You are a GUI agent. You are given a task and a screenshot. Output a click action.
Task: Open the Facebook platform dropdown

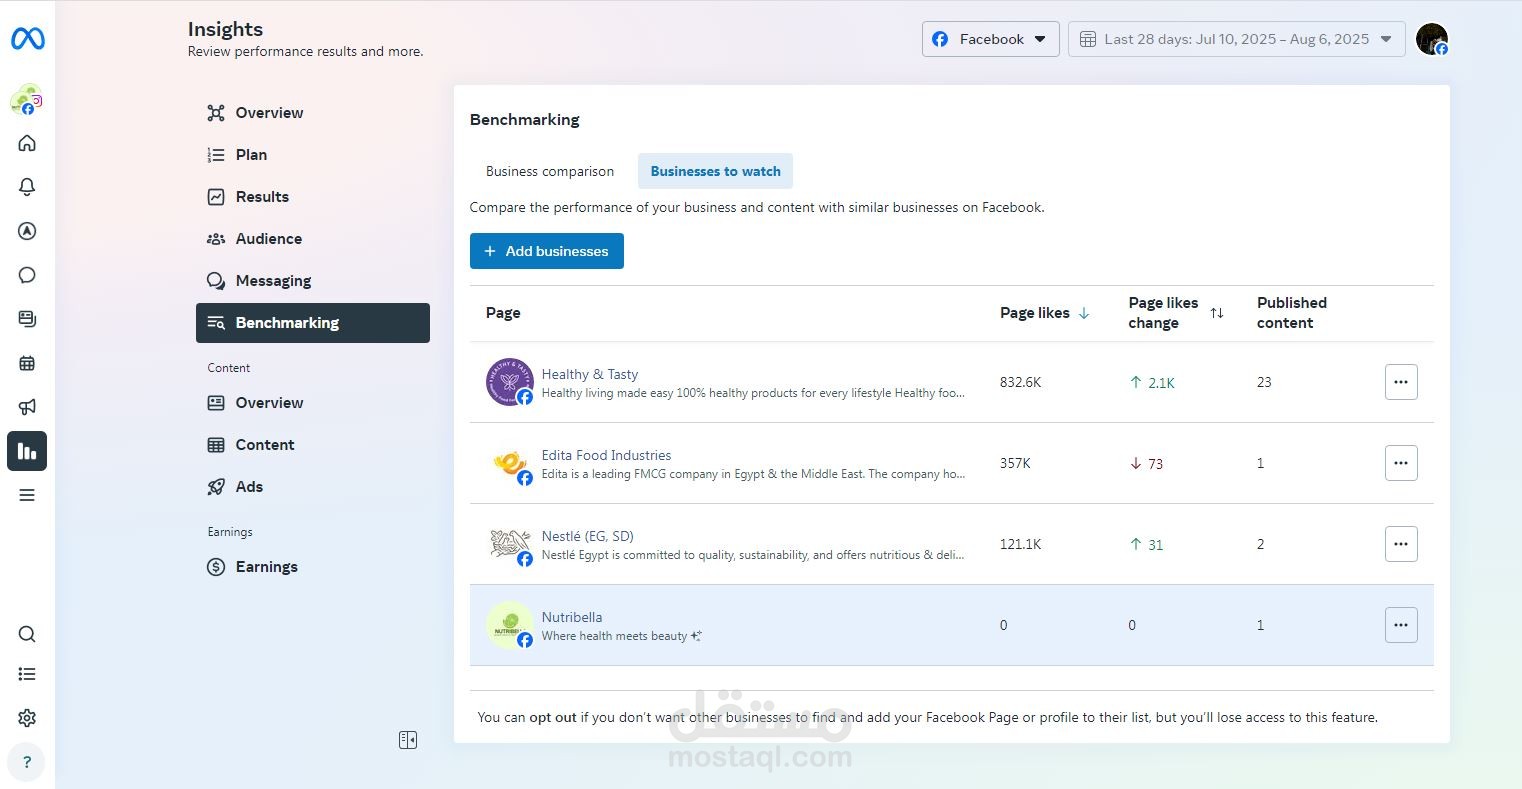(x=990, y=39)
